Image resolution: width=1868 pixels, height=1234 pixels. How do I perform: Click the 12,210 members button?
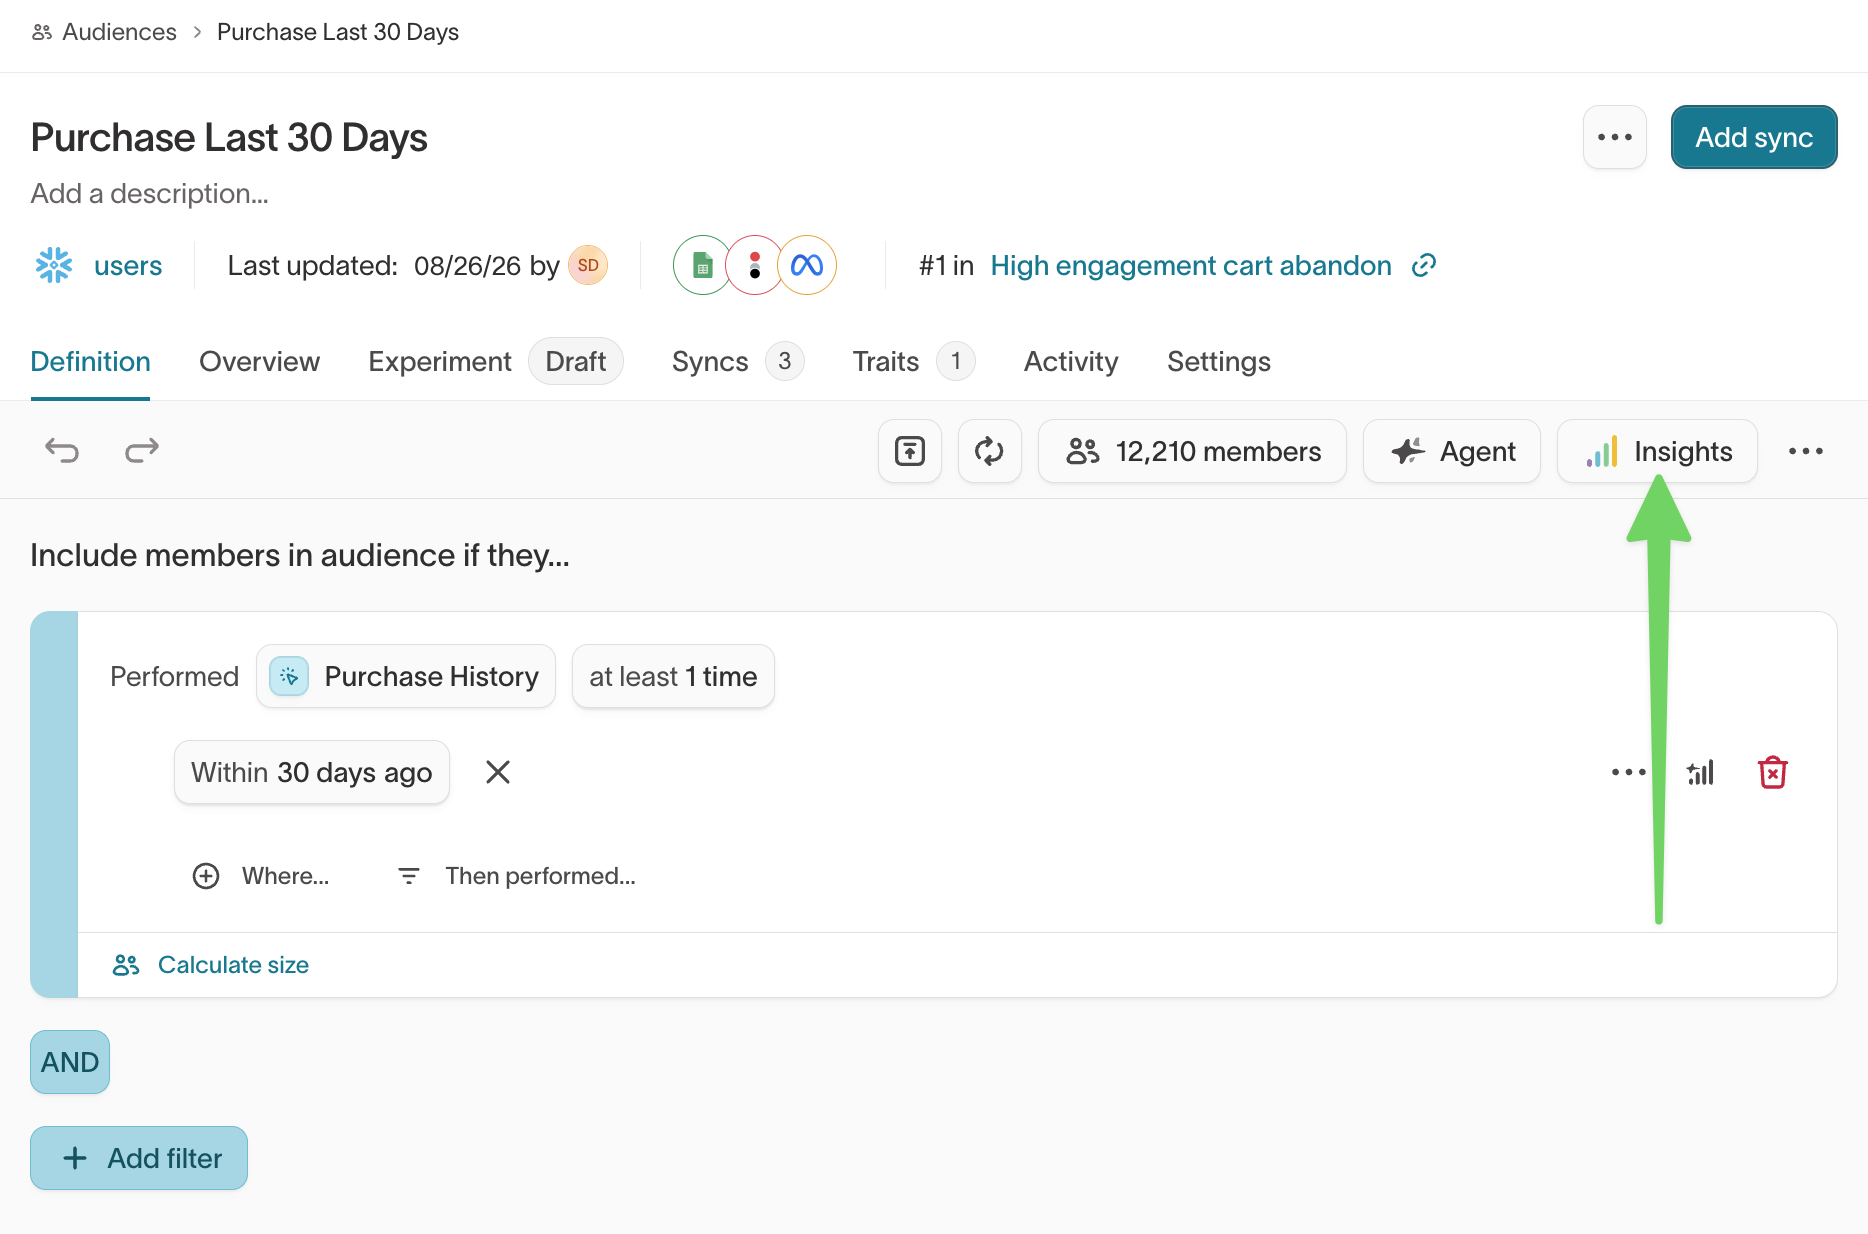click(x=1192, y=451)
